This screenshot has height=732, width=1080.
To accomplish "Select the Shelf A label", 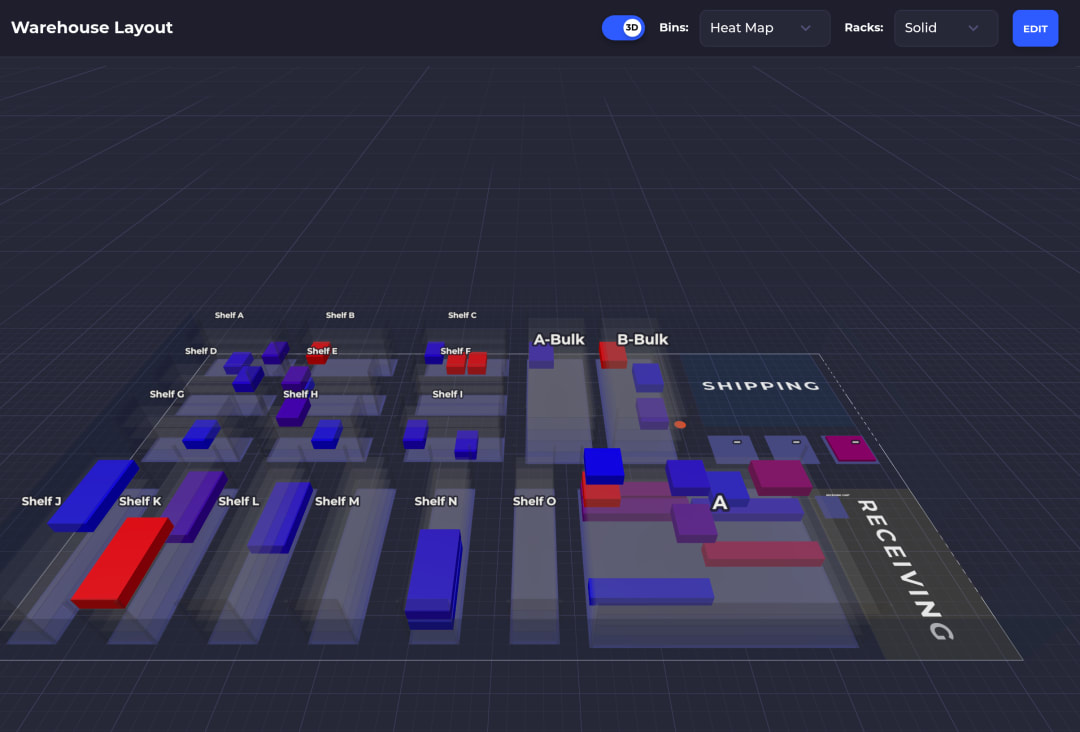I will tap(229, 315).
